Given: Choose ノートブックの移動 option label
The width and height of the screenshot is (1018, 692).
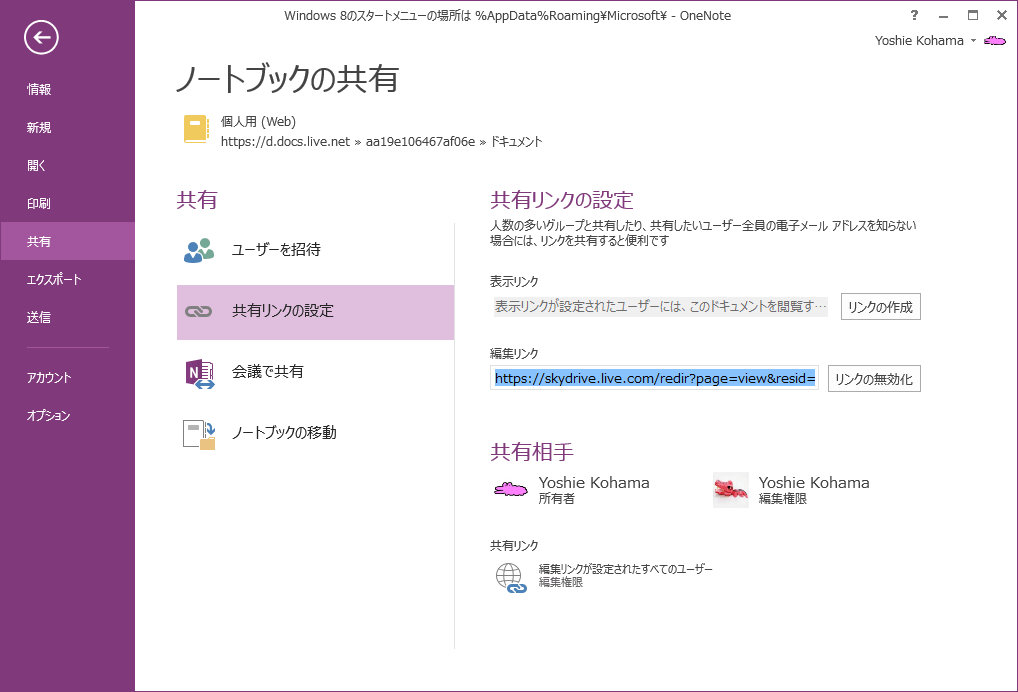Looking at the screenshot, I should tap(284, 432).
